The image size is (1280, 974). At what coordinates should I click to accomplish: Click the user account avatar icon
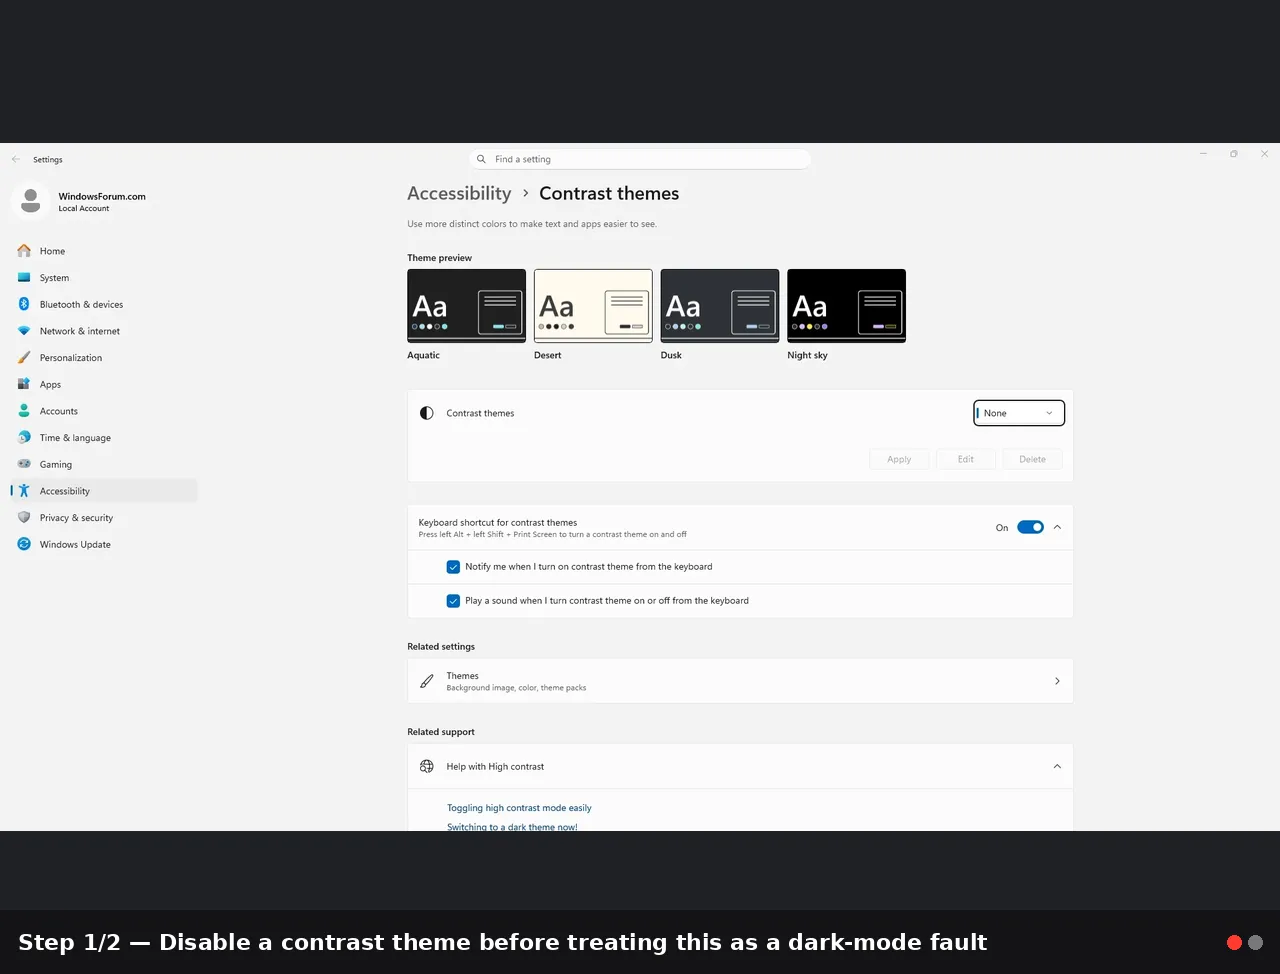[31, 201]
